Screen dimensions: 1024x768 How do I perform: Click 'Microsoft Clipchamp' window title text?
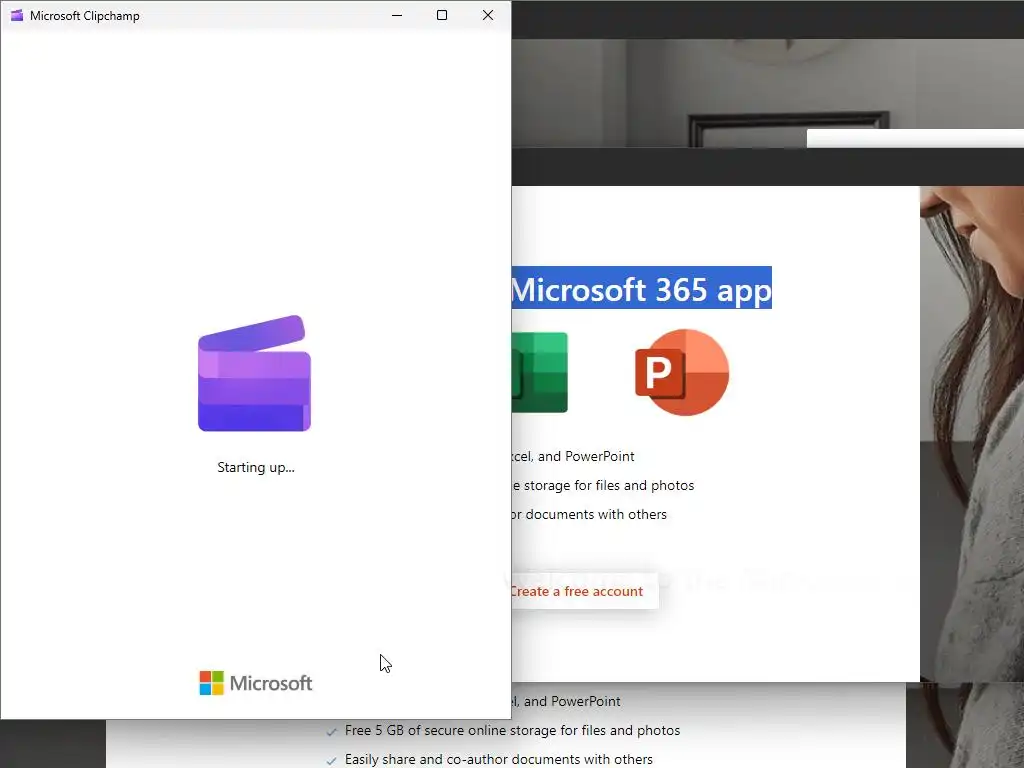click(85, 16)
